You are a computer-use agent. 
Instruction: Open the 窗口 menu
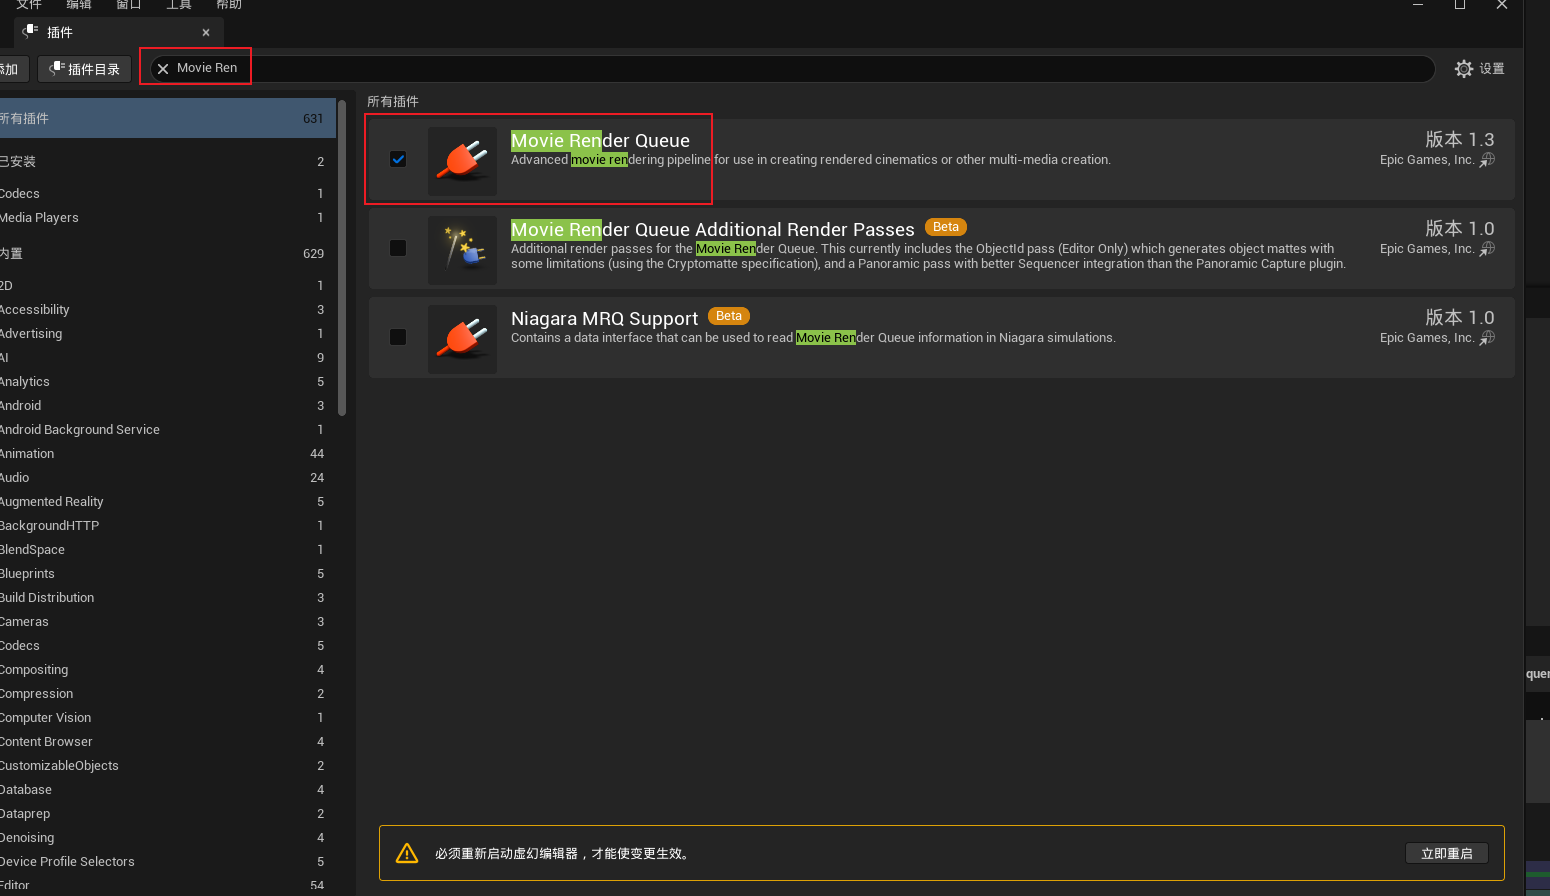tap(129, 5)
